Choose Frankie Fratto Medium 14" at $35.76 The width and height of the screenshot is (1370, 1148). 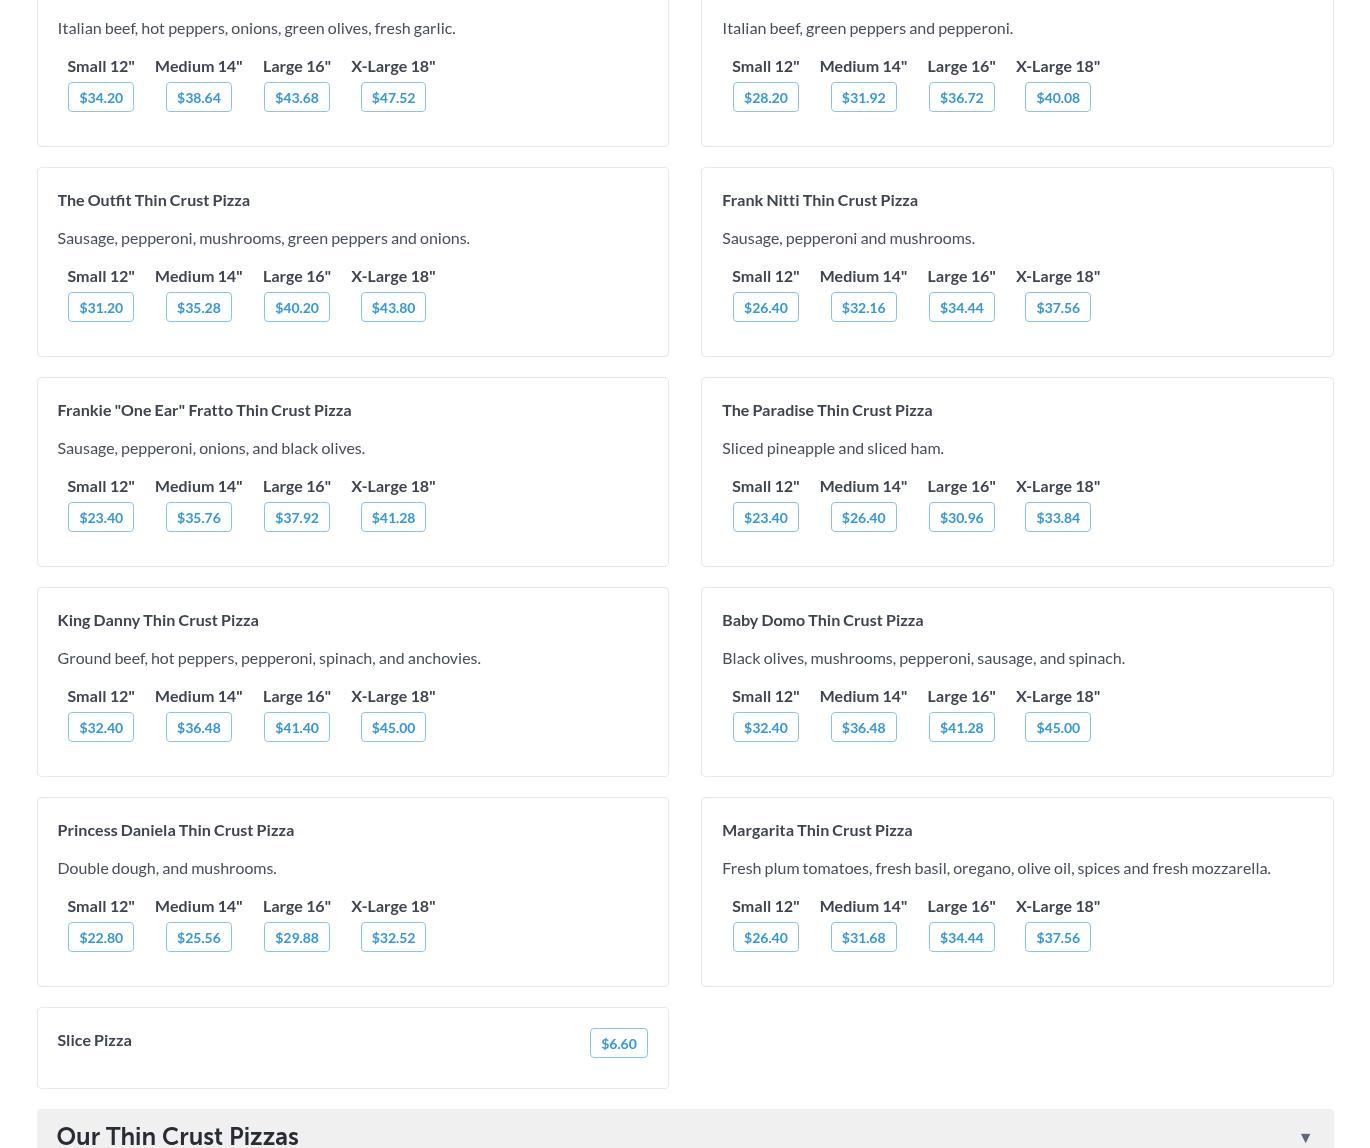pos(198,517)
